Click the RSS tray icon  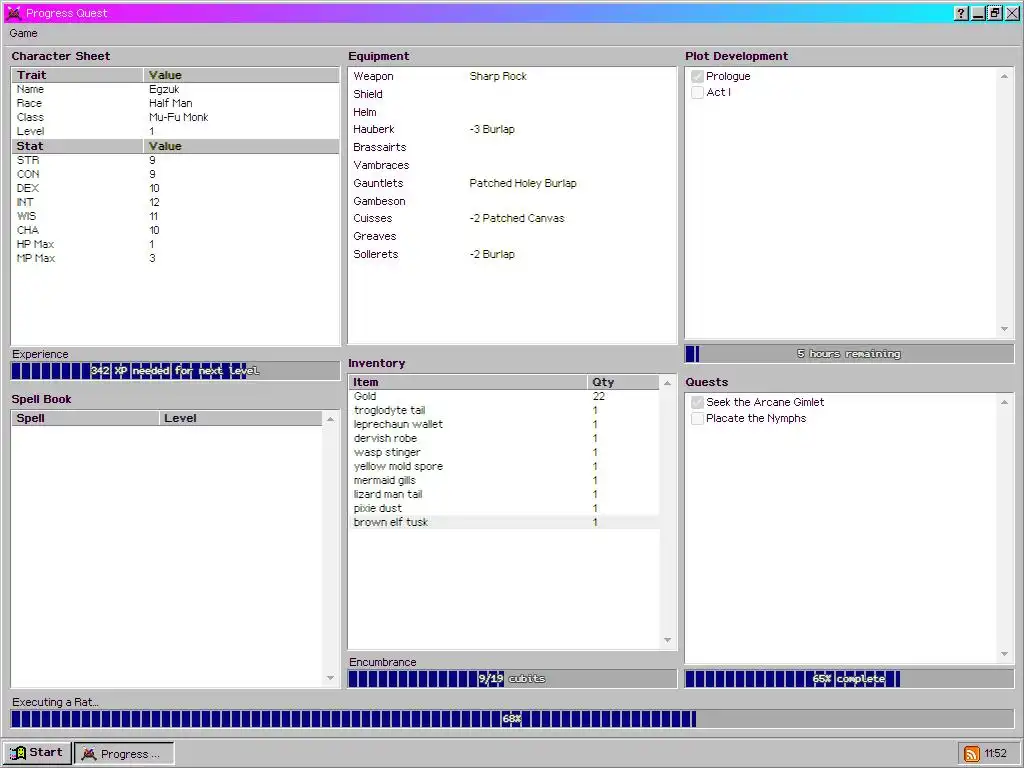coord(972,754)
